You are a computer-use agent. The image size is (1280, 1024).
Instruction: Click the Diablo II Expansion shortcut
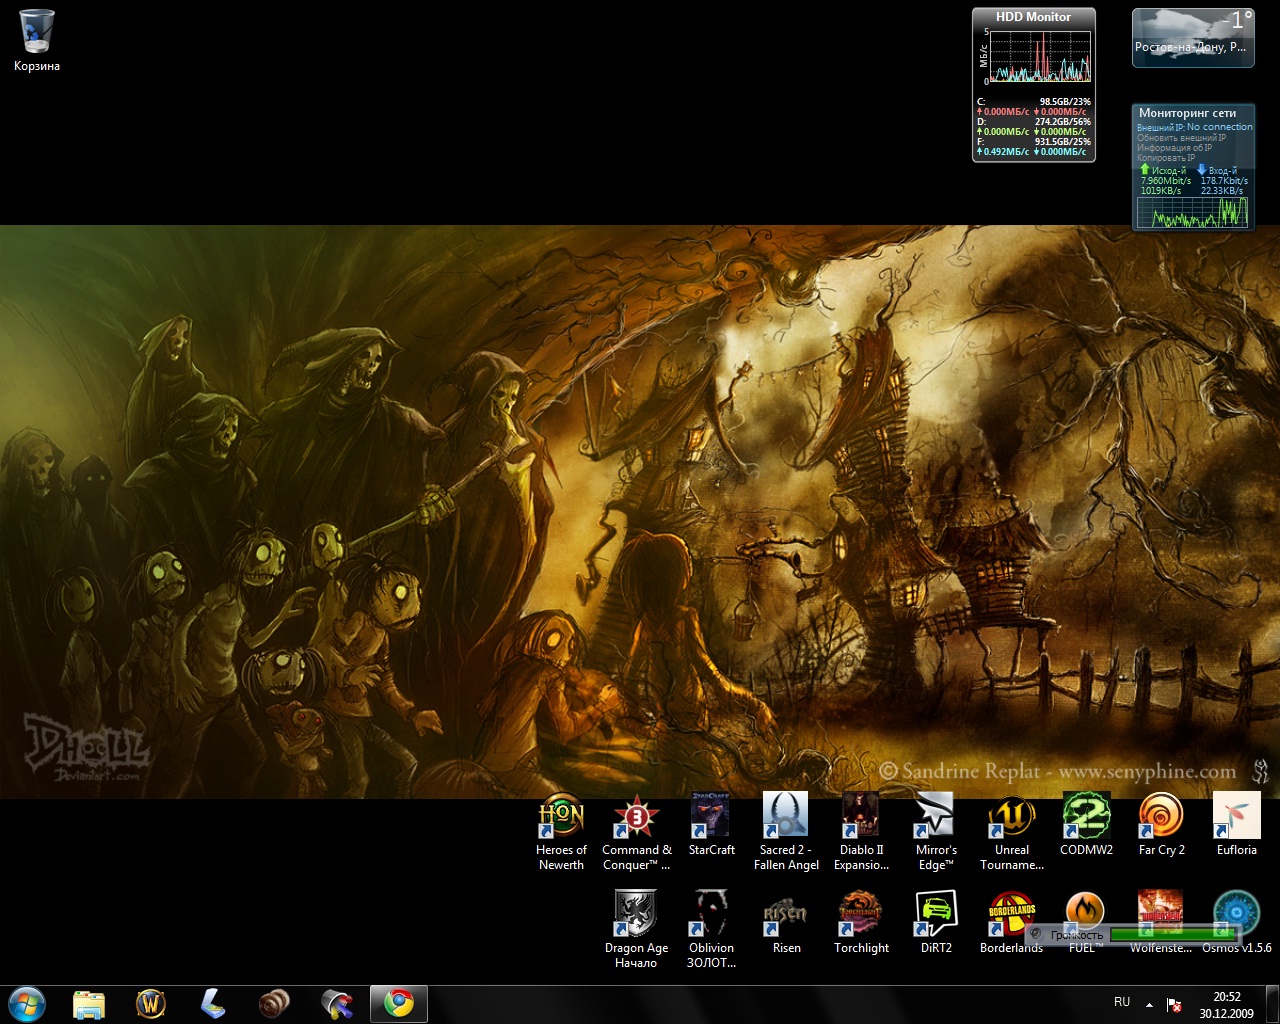pos(861,832)
